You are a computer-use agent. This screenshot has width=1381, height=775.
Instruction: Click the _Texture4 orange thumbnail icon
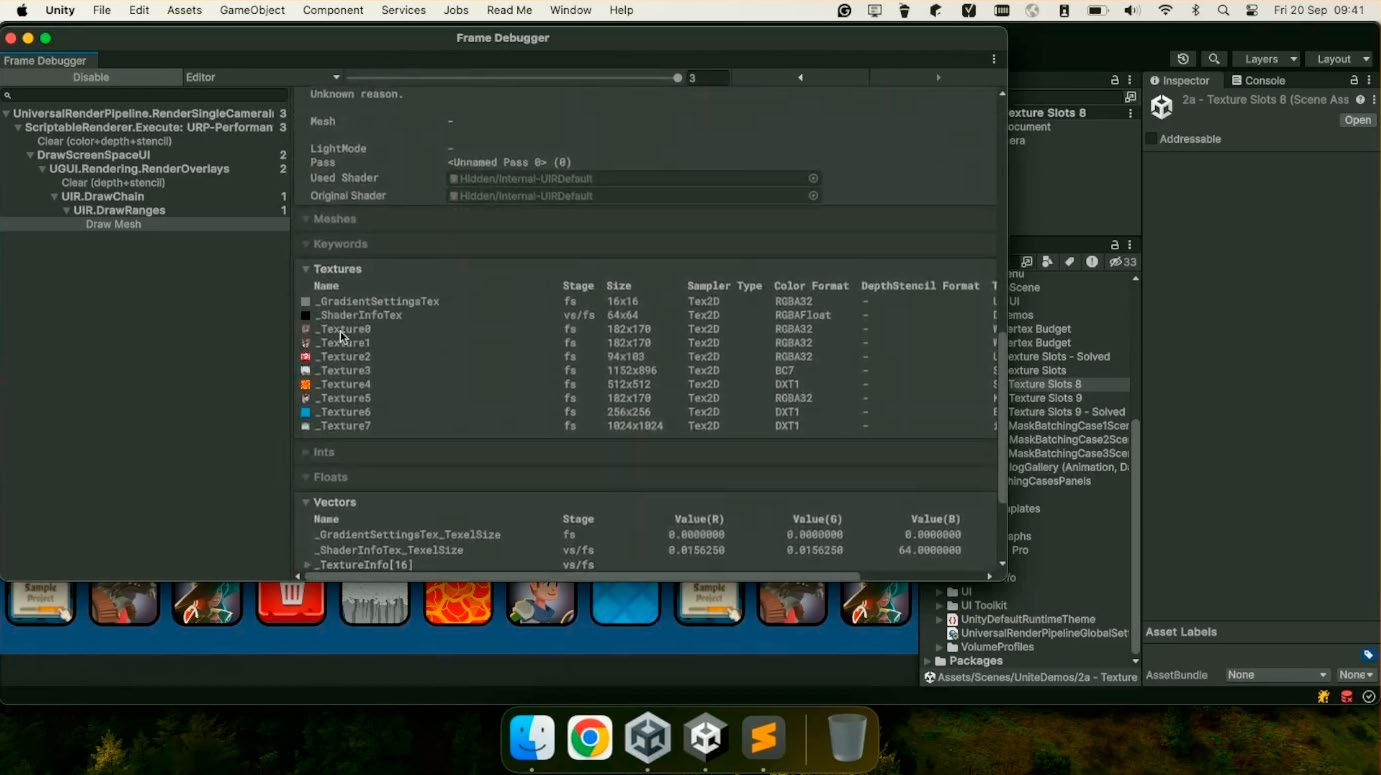pos(306,385)
